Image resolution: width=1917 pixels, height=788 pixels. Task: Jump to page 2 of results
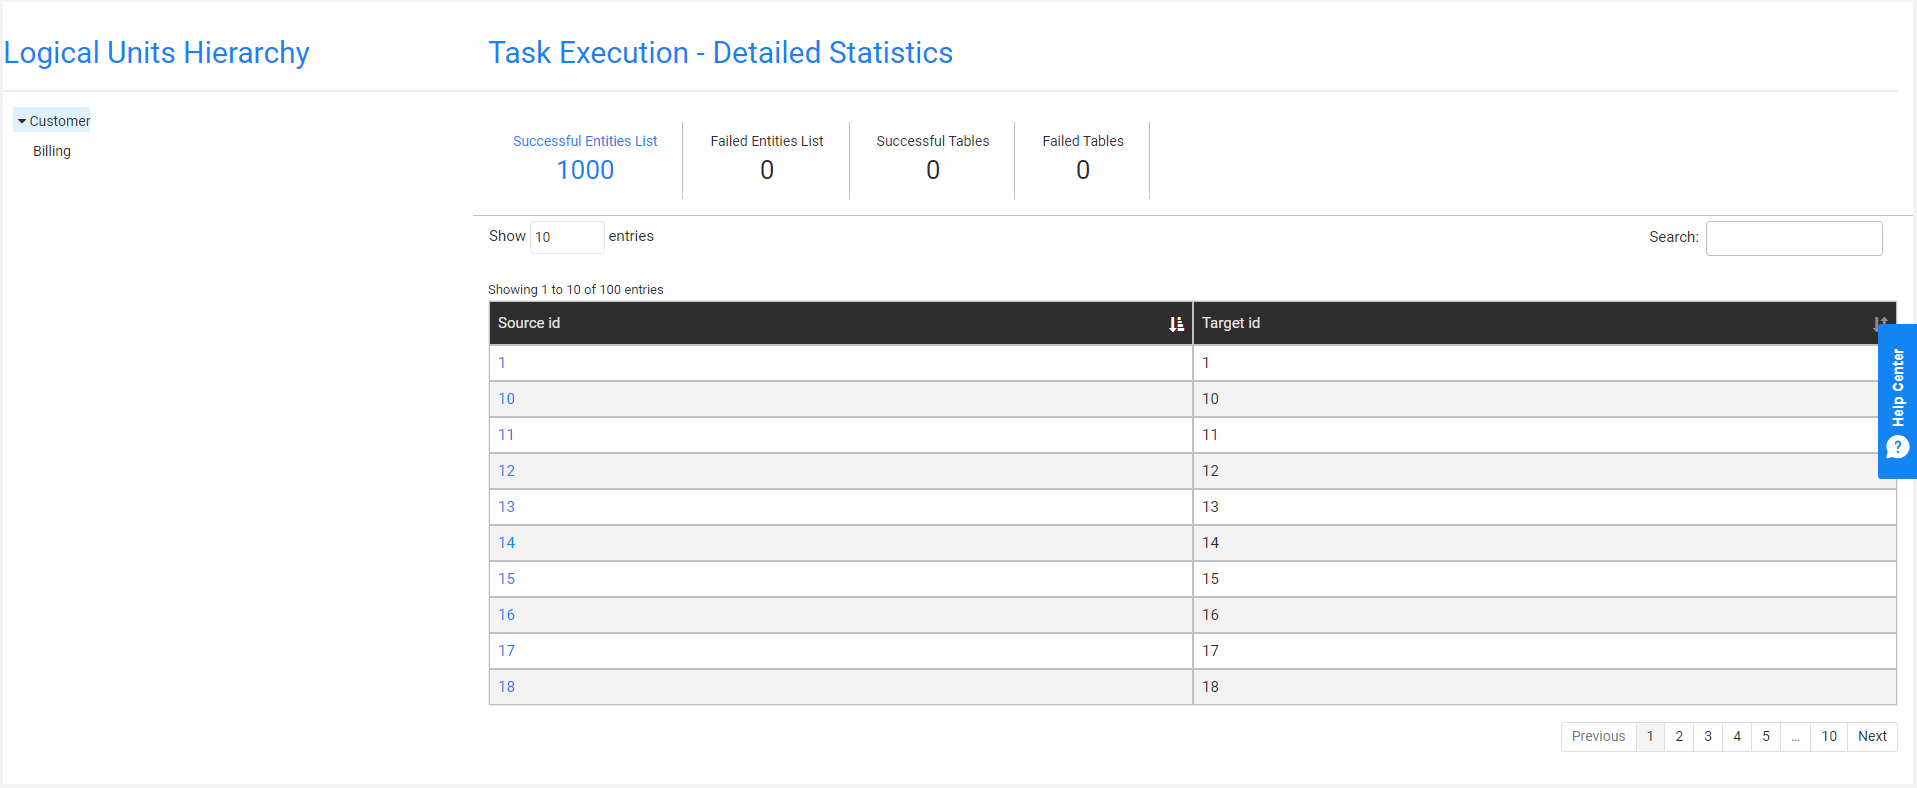(1679, 736)
